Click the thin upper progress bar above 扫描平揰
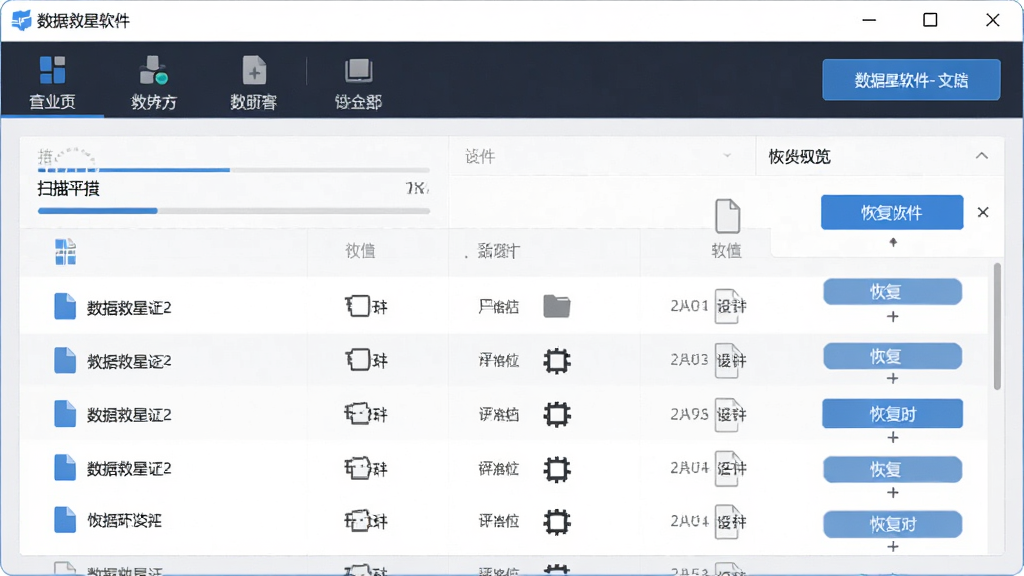Viewport: 1024px width, 576px height. click(234, 170)
